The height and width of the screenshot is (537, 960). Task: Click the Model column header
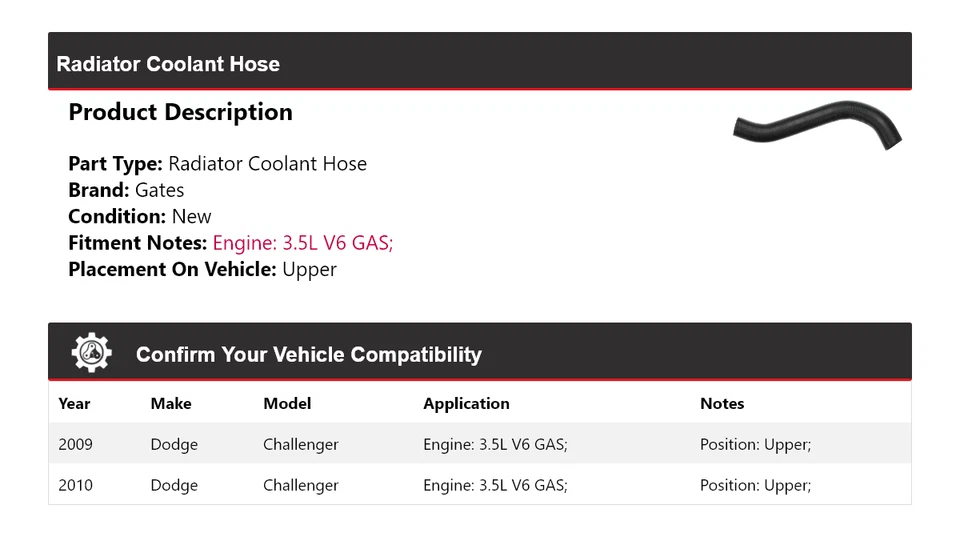(x=287, y=404)
